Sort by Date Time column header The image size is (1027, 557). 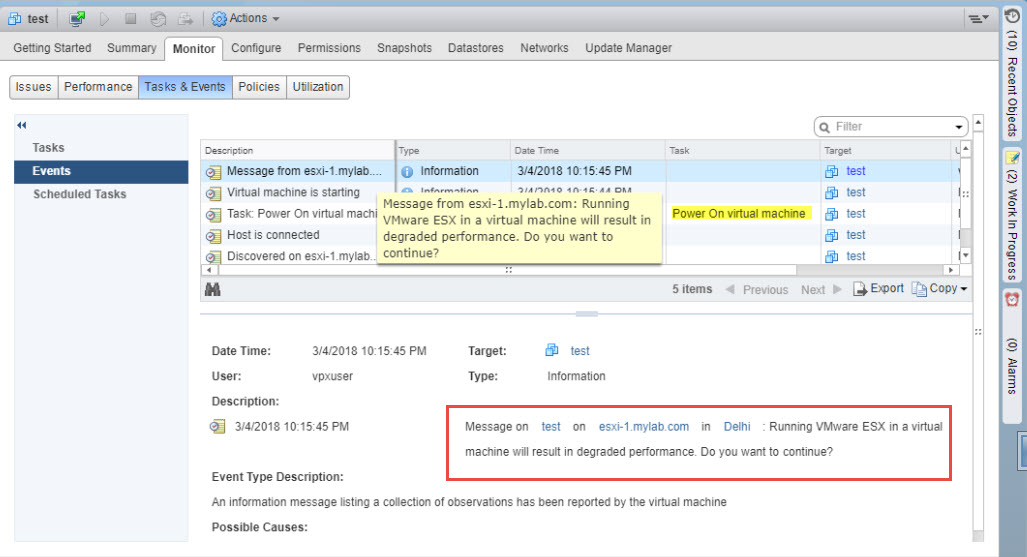(x=588, y=150)
